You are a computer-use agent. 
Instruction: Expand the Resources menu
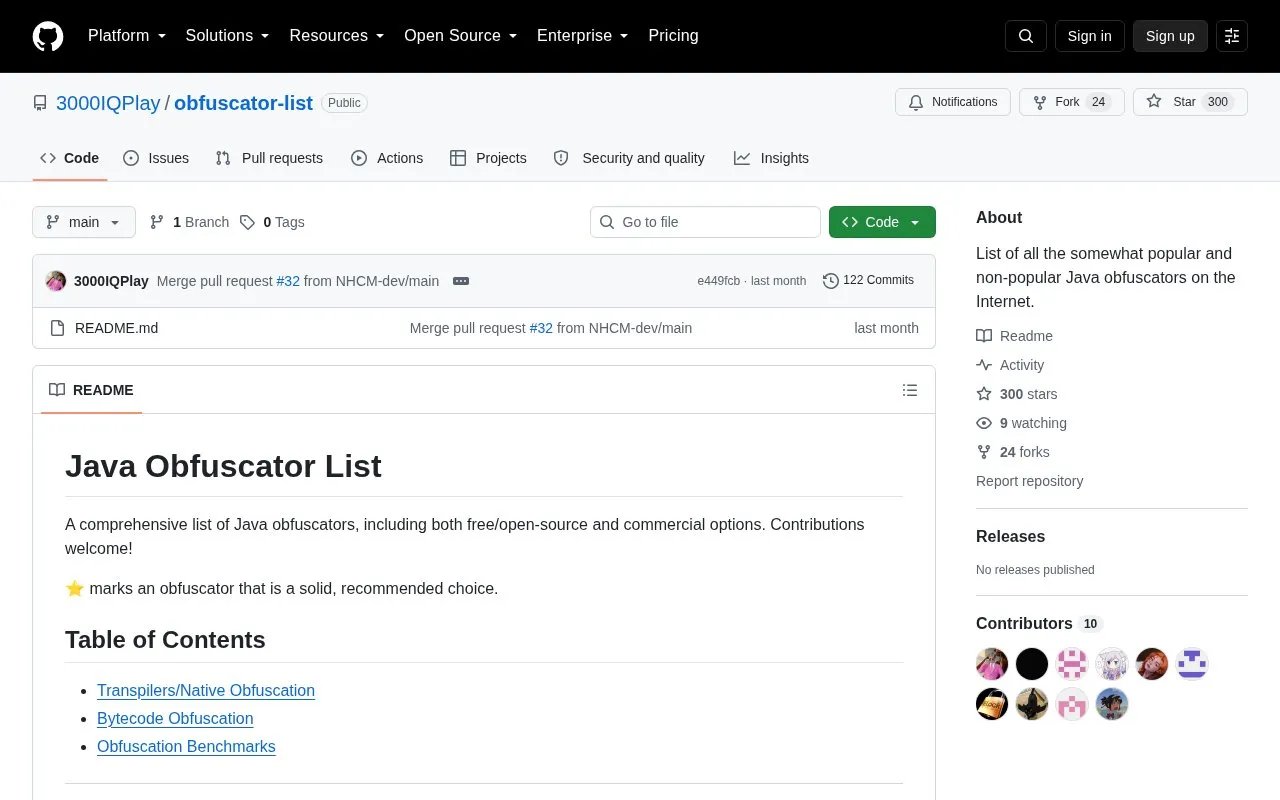coord(337,36)
